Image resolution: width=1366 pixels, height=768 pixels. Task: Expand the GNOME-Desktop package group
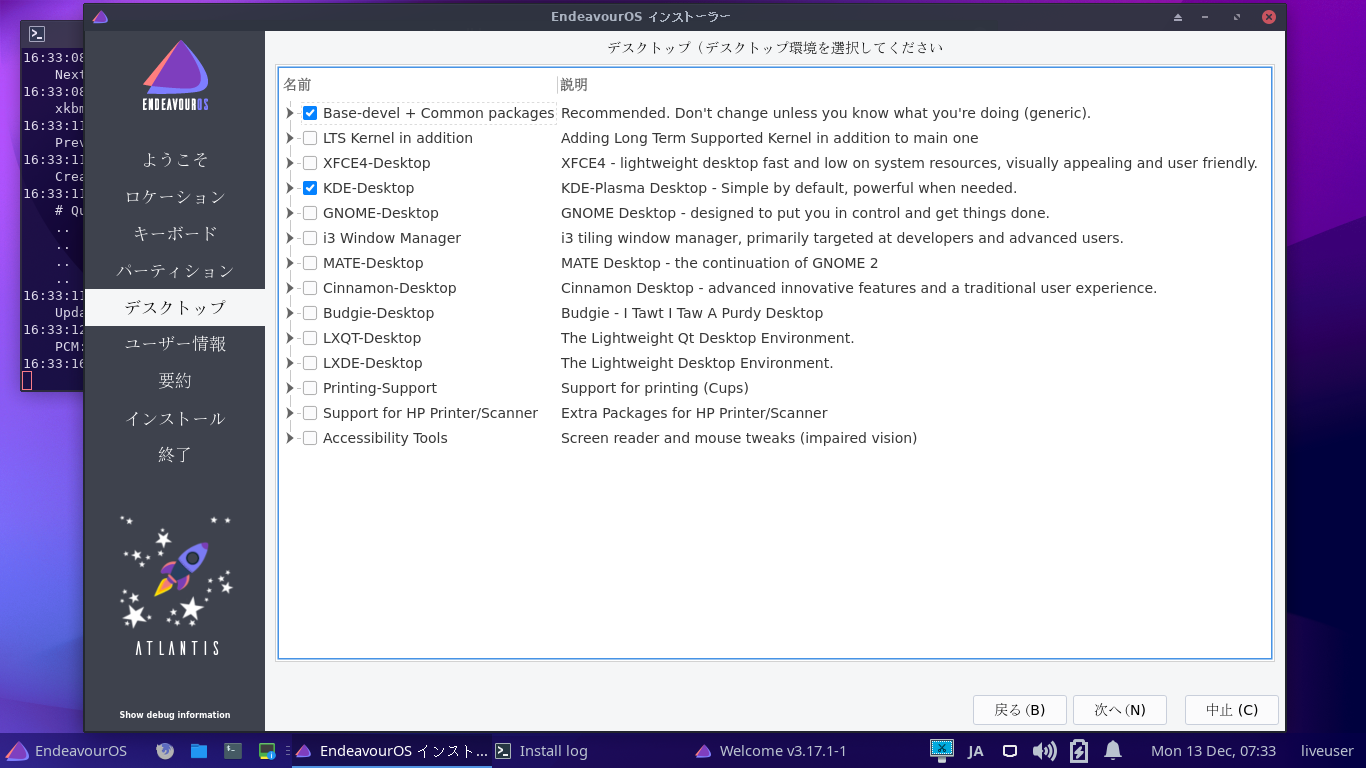tap(290, 213)
